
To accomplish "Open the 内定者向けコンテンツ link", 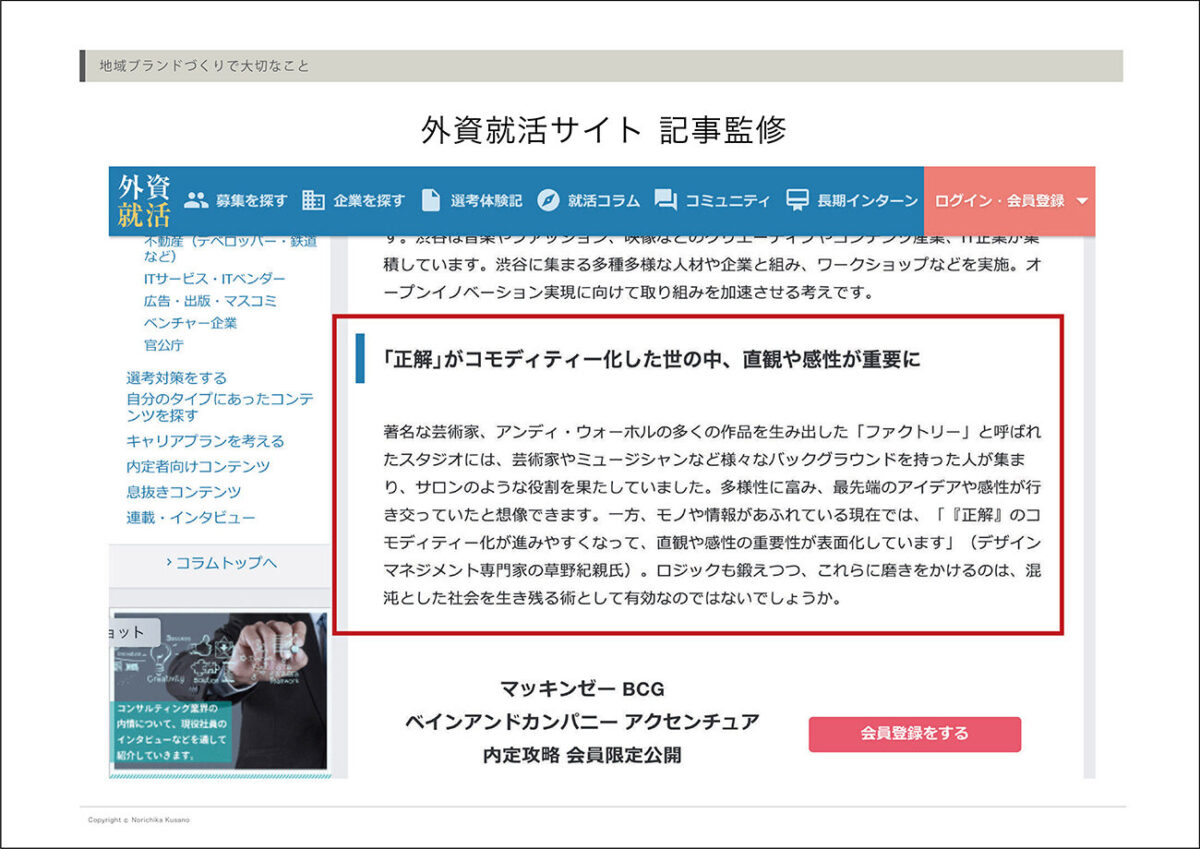I will [198, 466].
